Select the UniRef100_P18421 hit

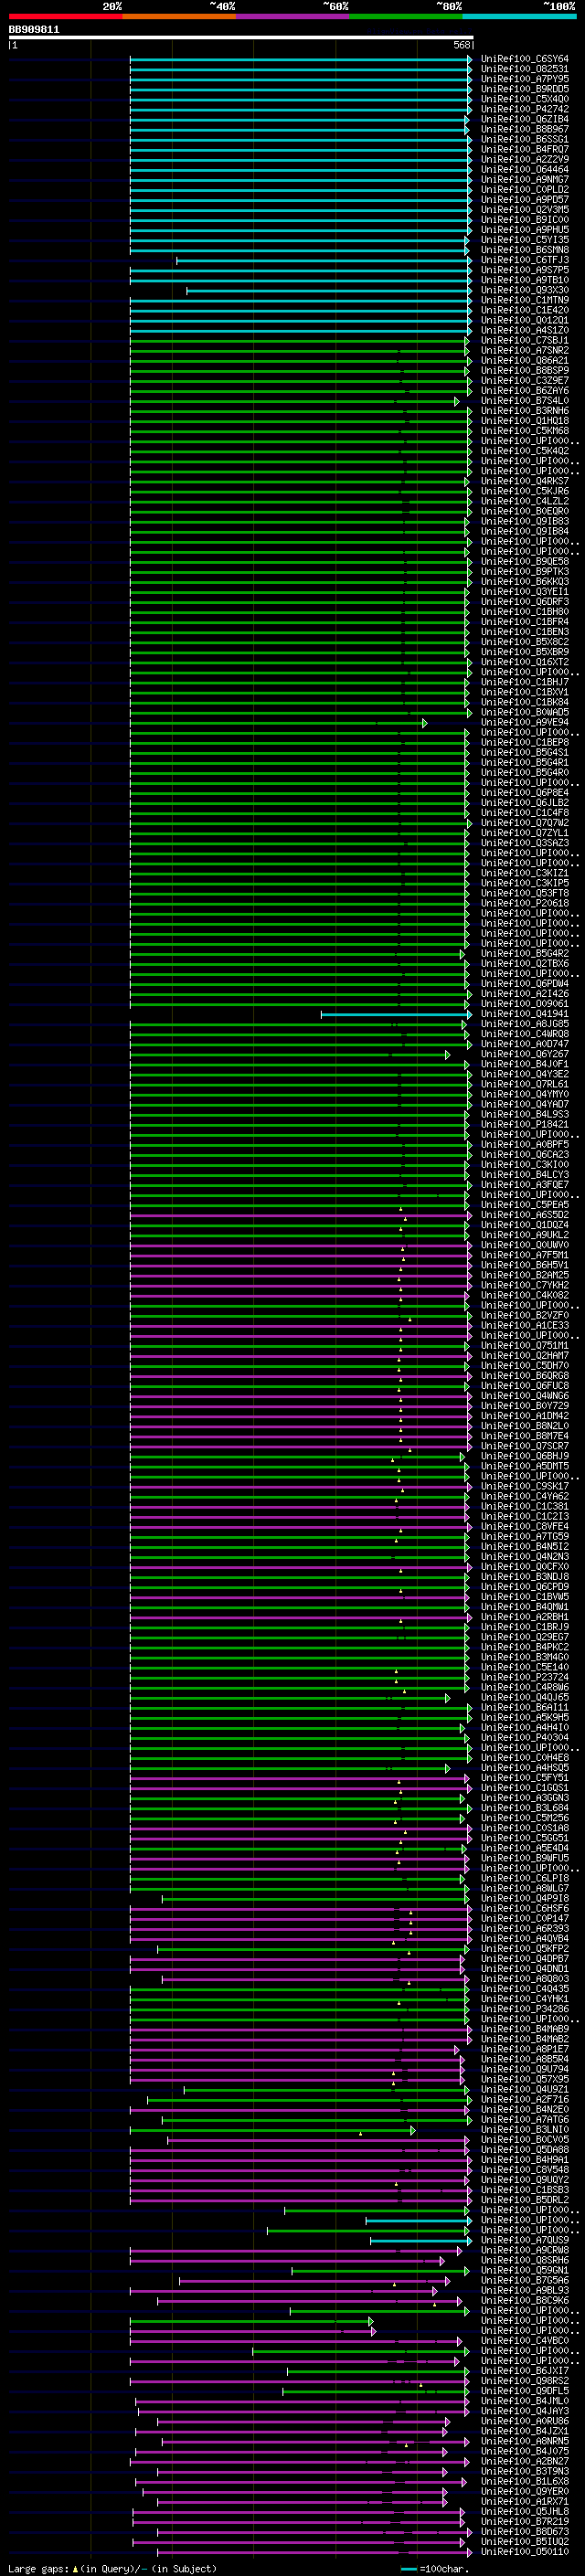point(525,1124)
